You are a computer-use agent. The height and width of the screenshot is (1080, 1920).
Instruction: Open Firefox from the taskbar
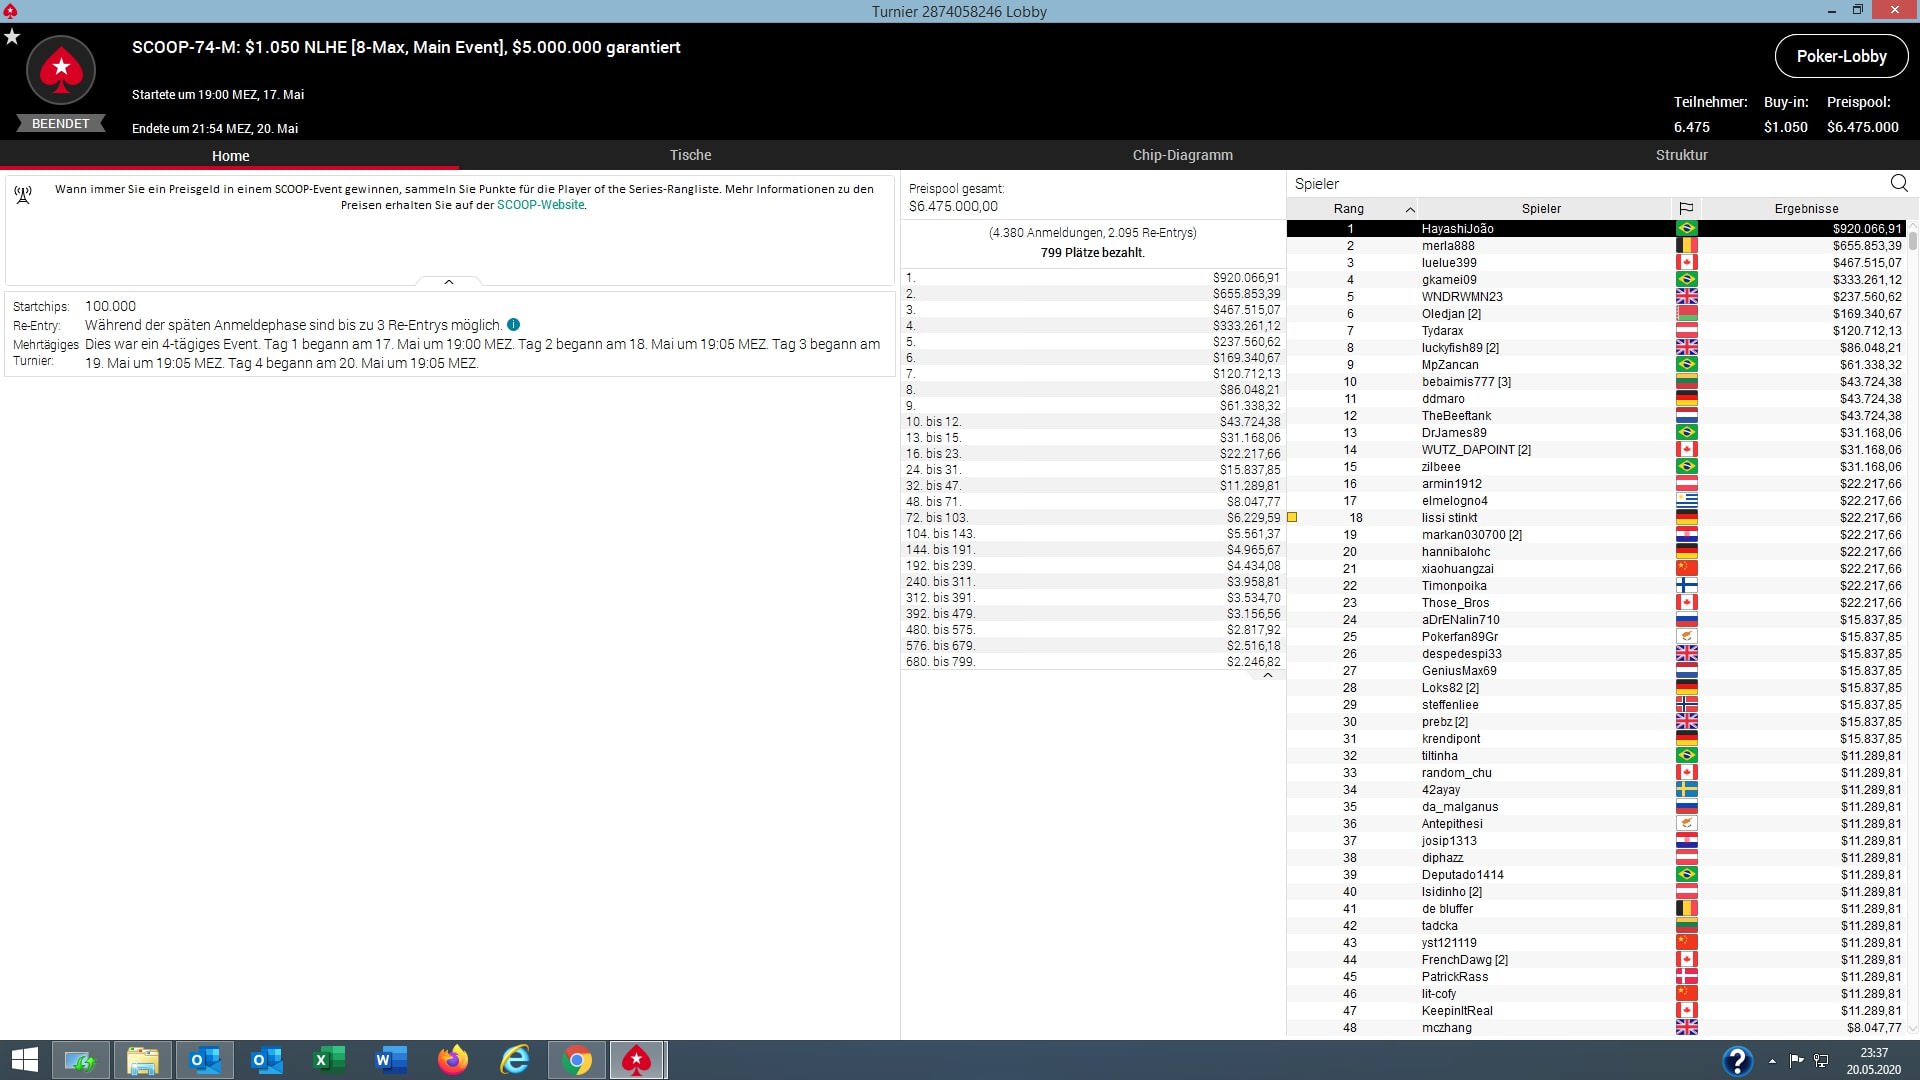tap(453, 1059)
